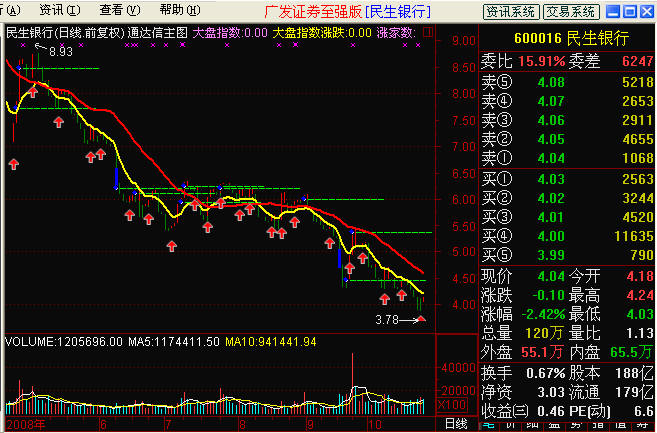This screenshot has width=657, height=433.
Task: Select the 买① 4.03 bid row
Action: 567,179
